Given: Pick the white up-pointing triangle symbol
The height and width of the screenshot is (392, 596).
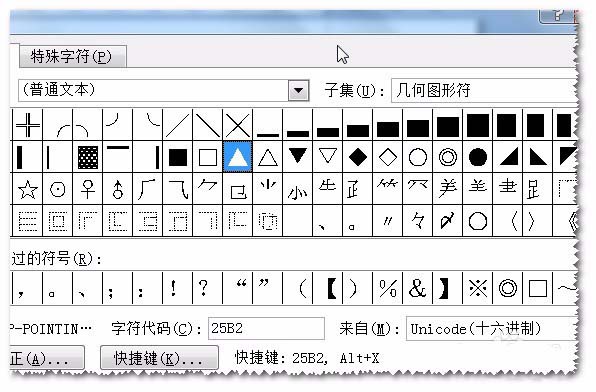Looking at the screenshot, I should point(268,157).
